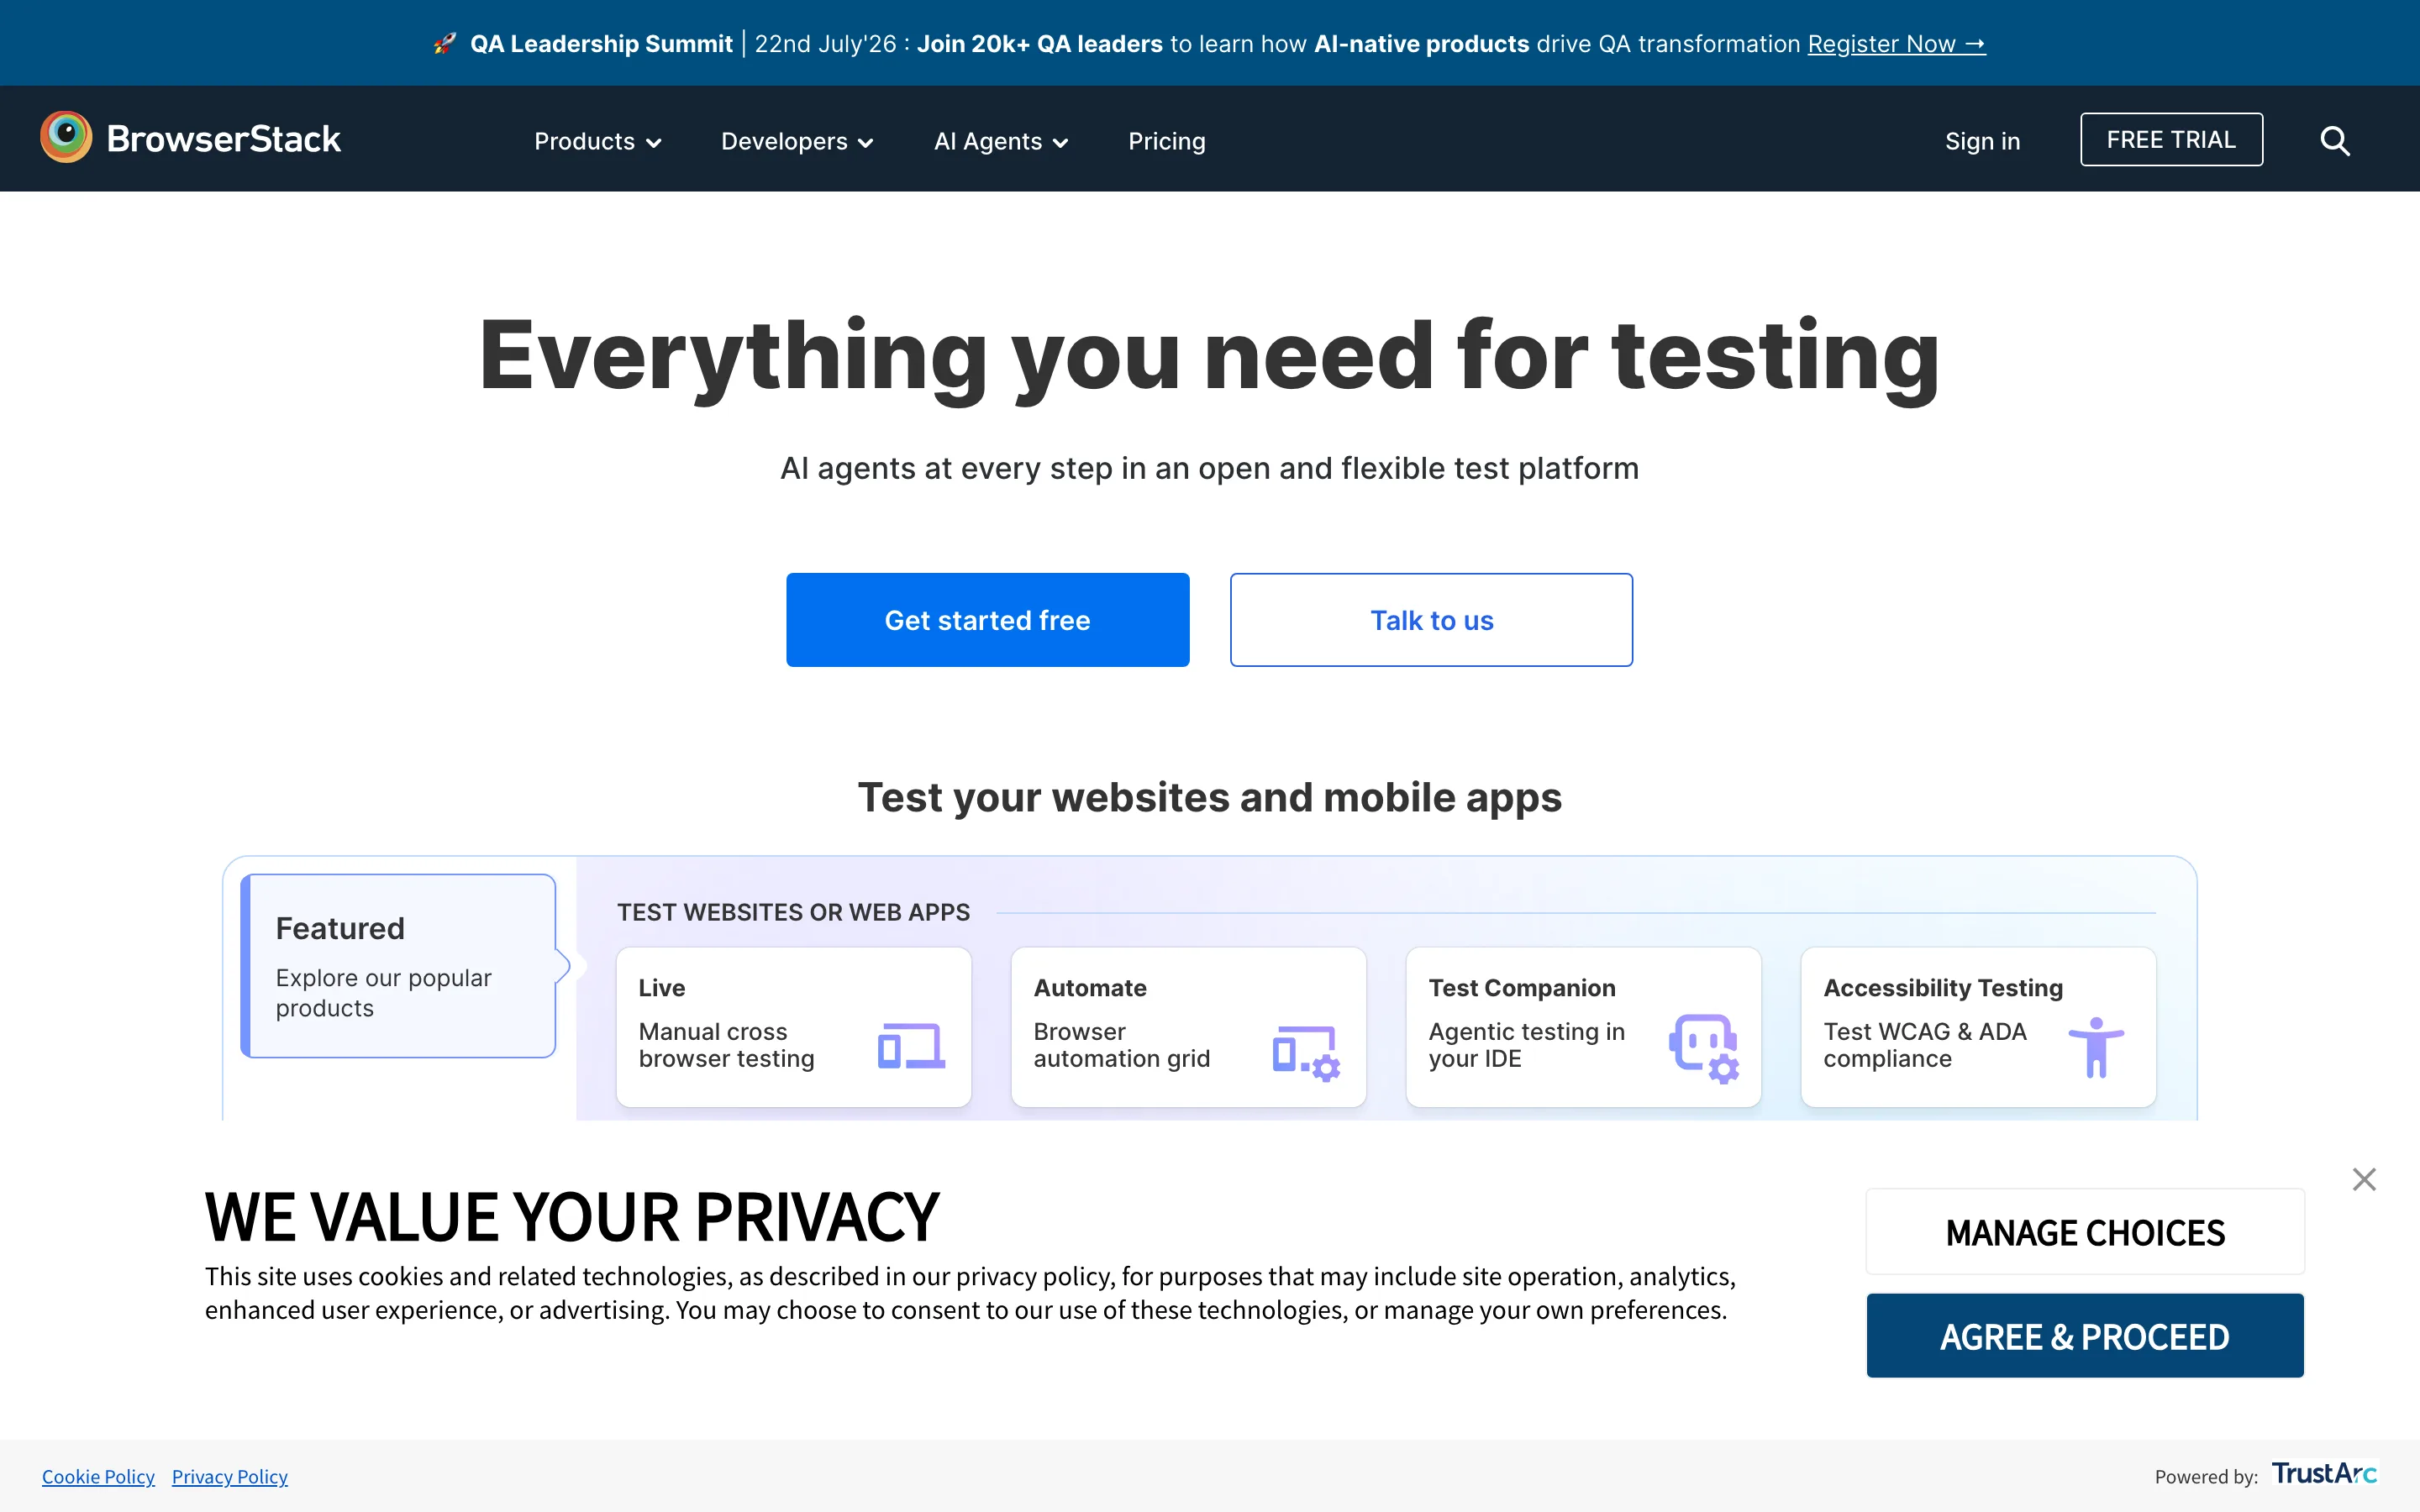Select the Featured tab
The image size is (2420, 1512).
tap(398, 965)
